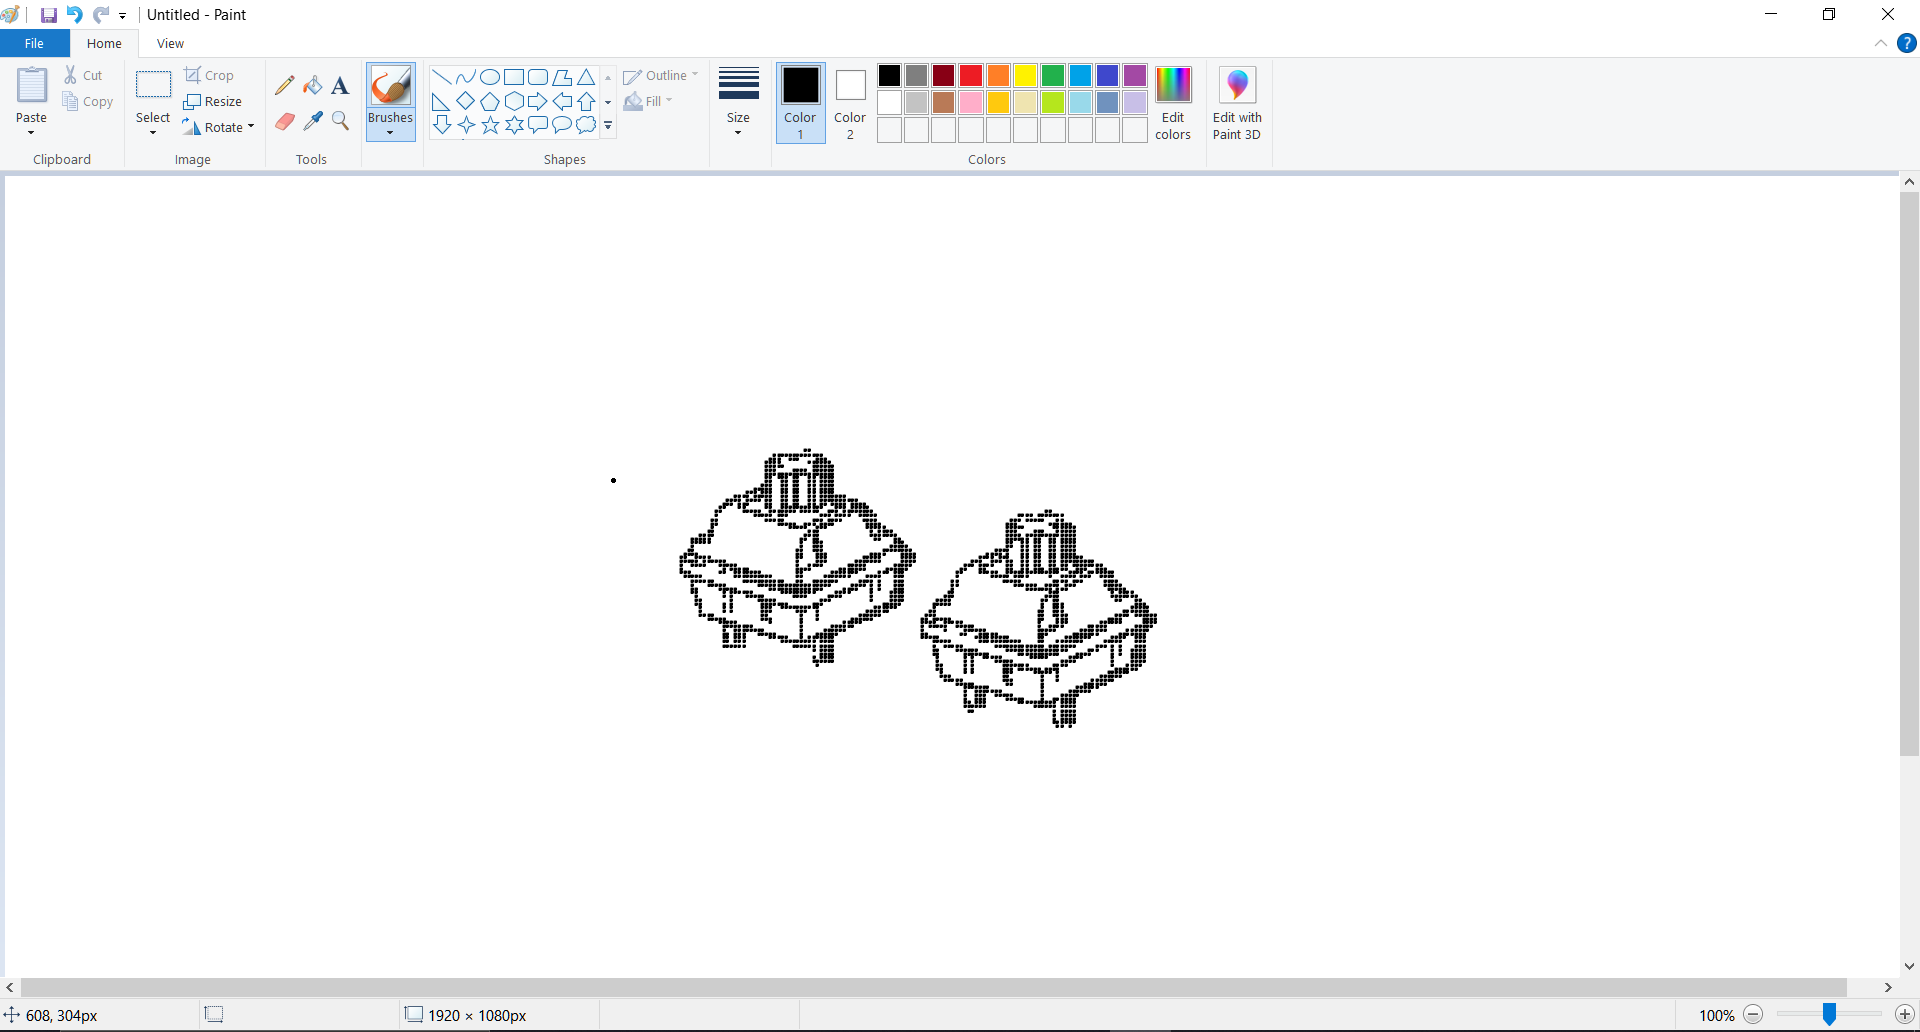Click the Zoom in plus button
Screen dimensions: 1920x1032
point(1905,1015)
